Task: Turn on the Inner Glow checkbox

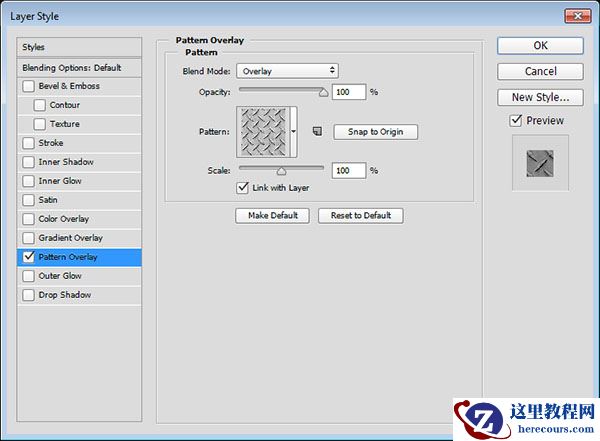Action: (x=28, y=181)
